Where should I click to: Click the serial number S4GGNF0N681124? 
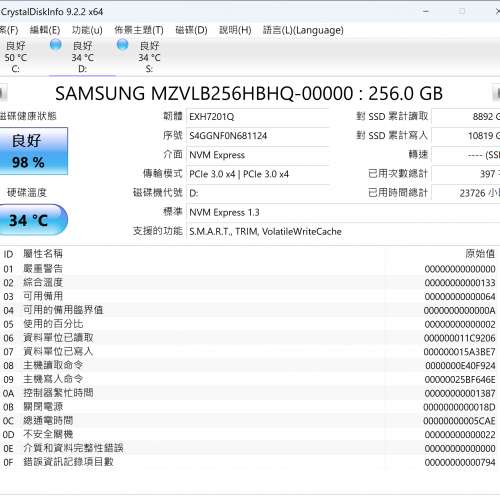258,136
